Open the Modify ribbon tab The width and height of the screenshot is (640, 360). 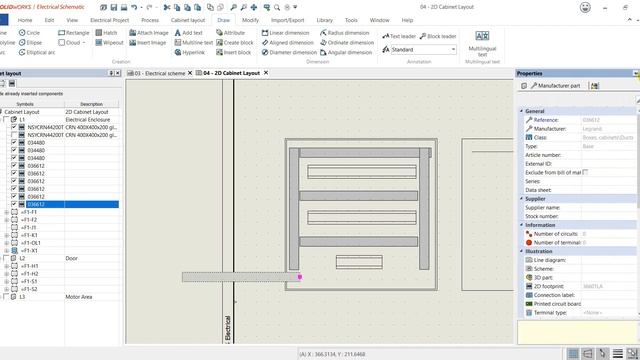coord(250,20)
